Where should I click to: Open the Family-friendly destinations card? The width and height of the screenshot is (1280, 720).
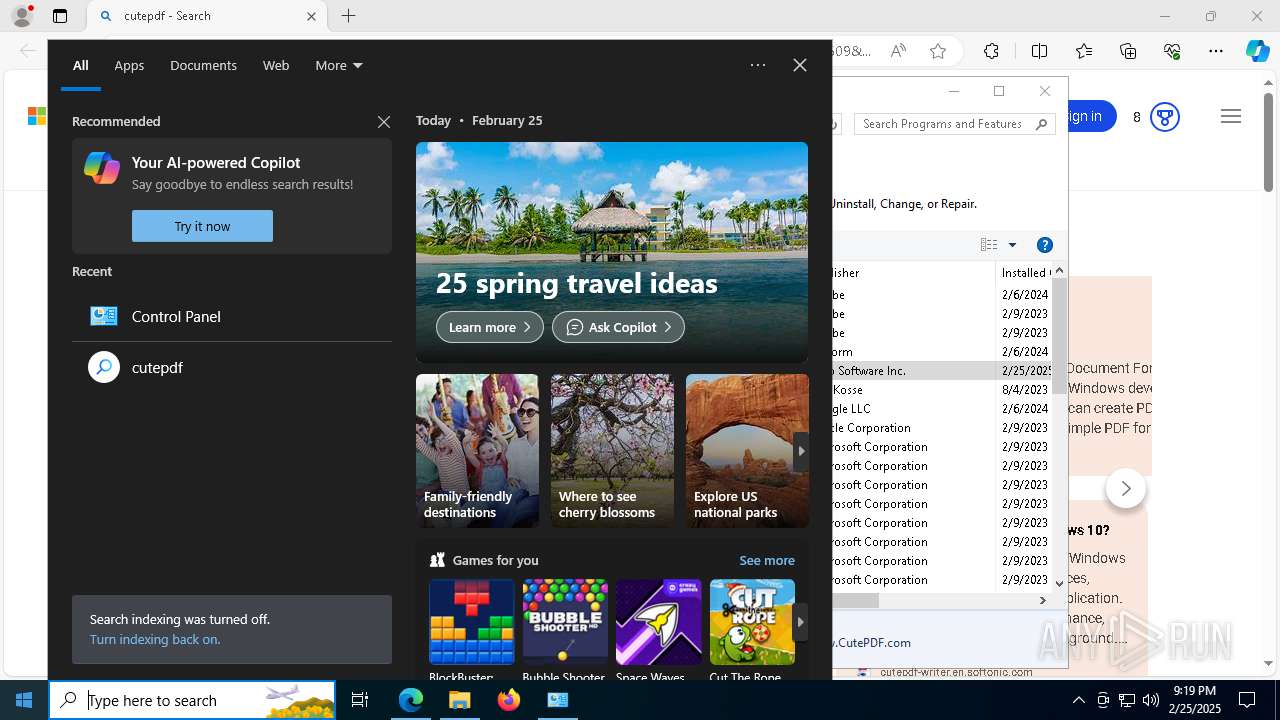(x=477, y=451)
